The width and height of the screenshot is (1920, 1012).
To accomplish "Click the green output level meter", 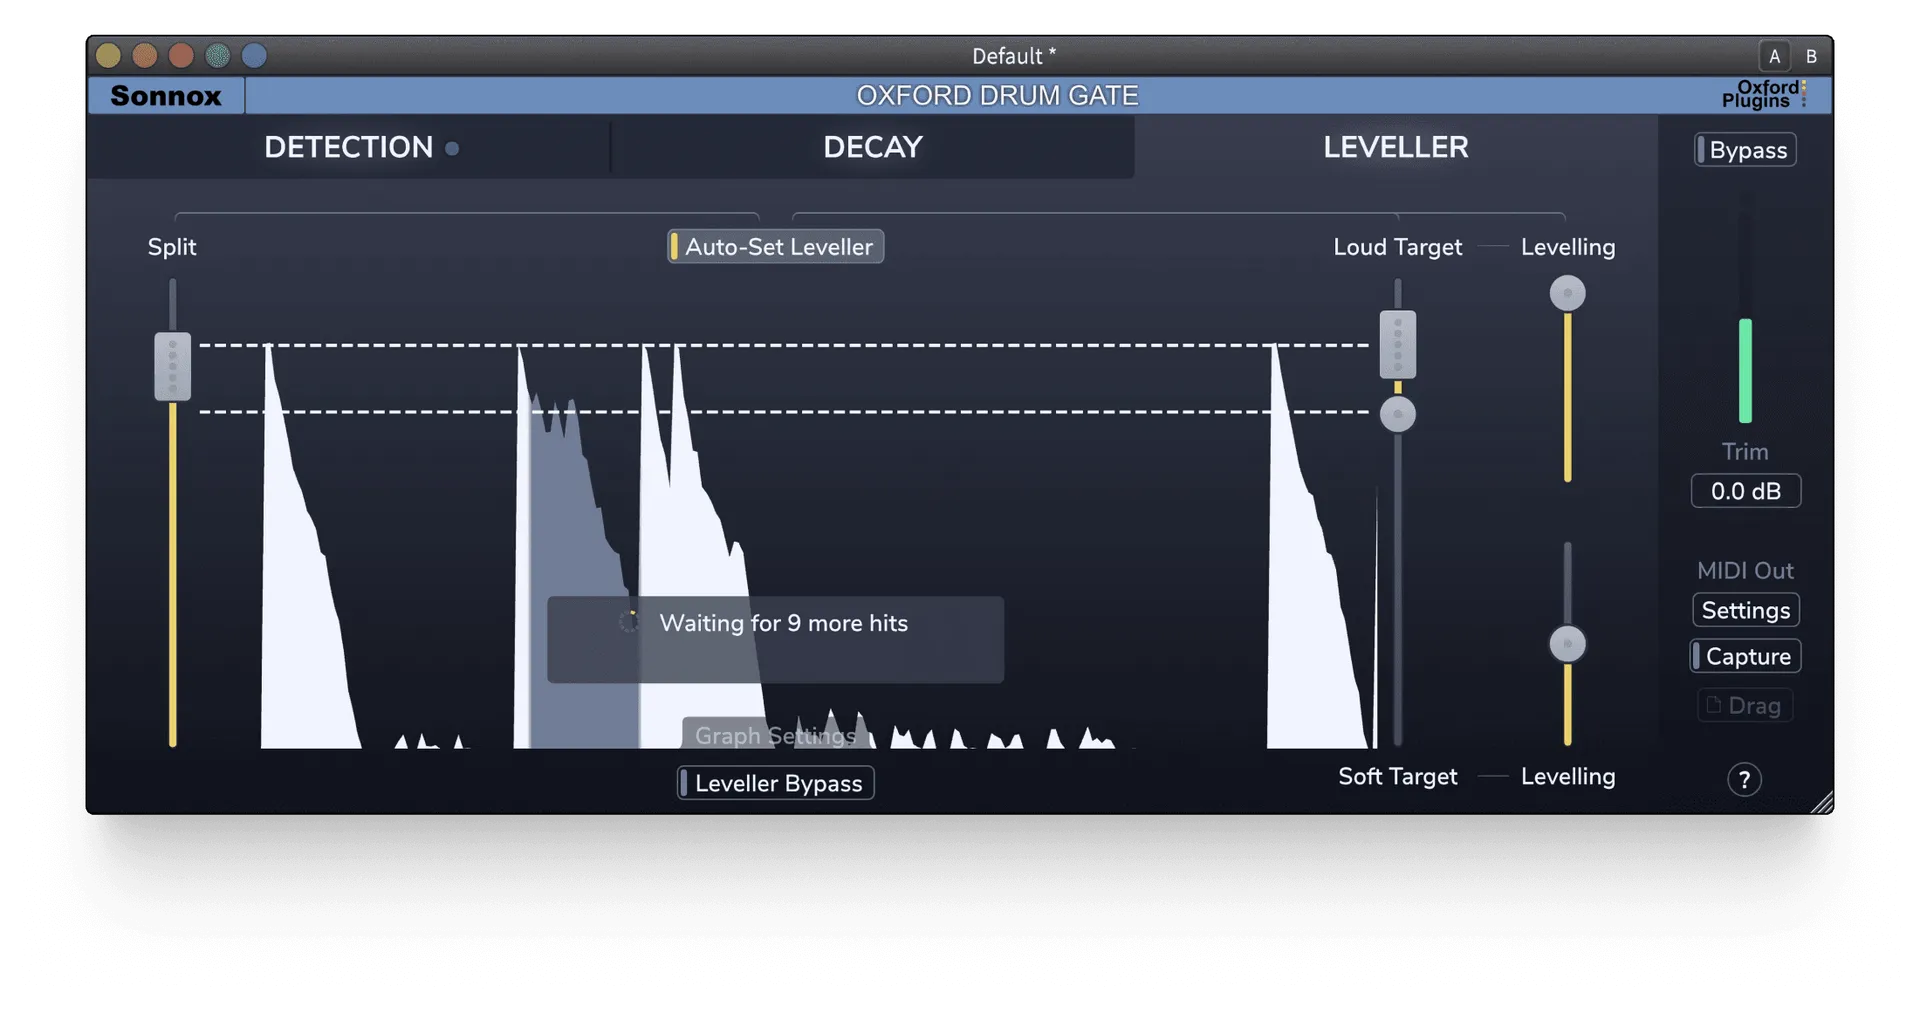I will click(1745, 371).
